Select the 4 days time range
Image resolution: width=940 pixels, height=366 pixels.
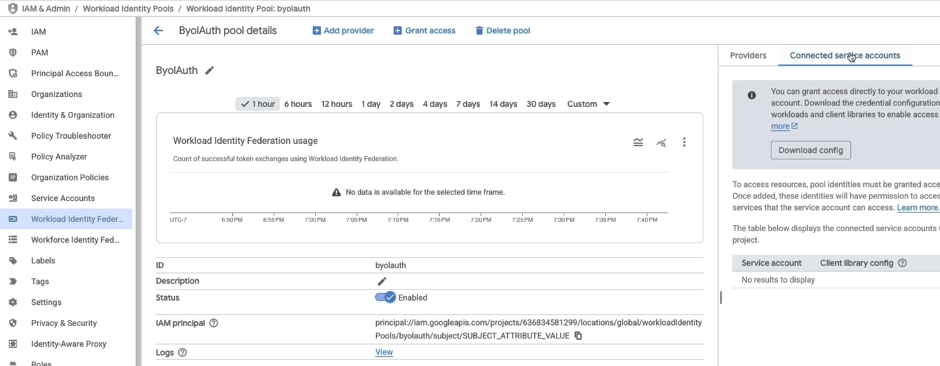(x=435, y=104)
